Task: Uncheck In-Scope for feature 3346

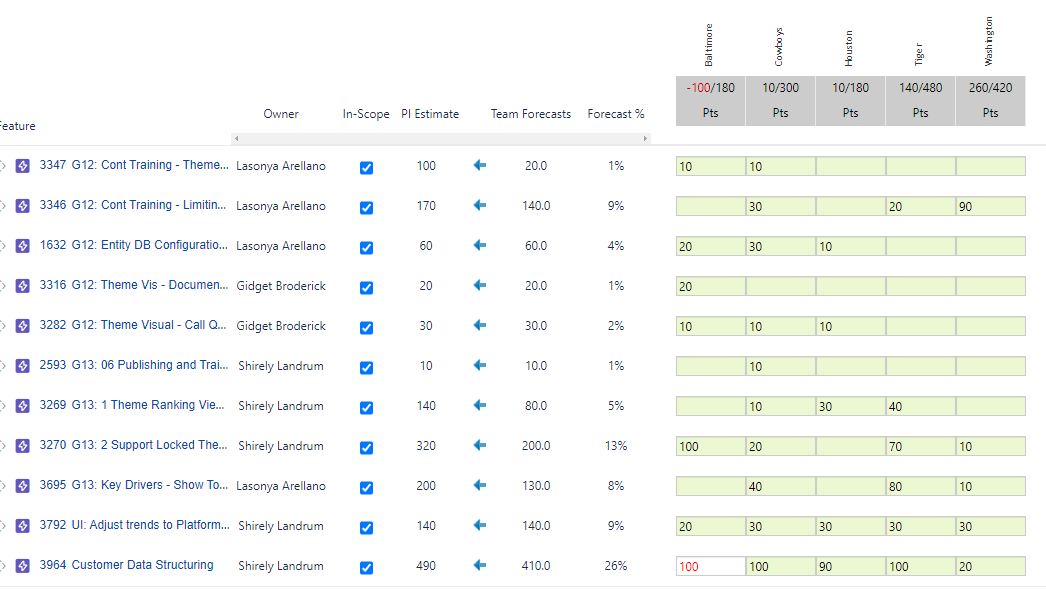Action: coord(366,207)
